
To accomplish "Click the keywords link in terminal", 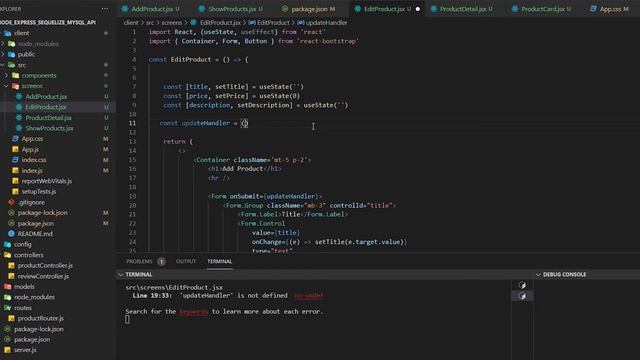I will click(x=194, y=311).
